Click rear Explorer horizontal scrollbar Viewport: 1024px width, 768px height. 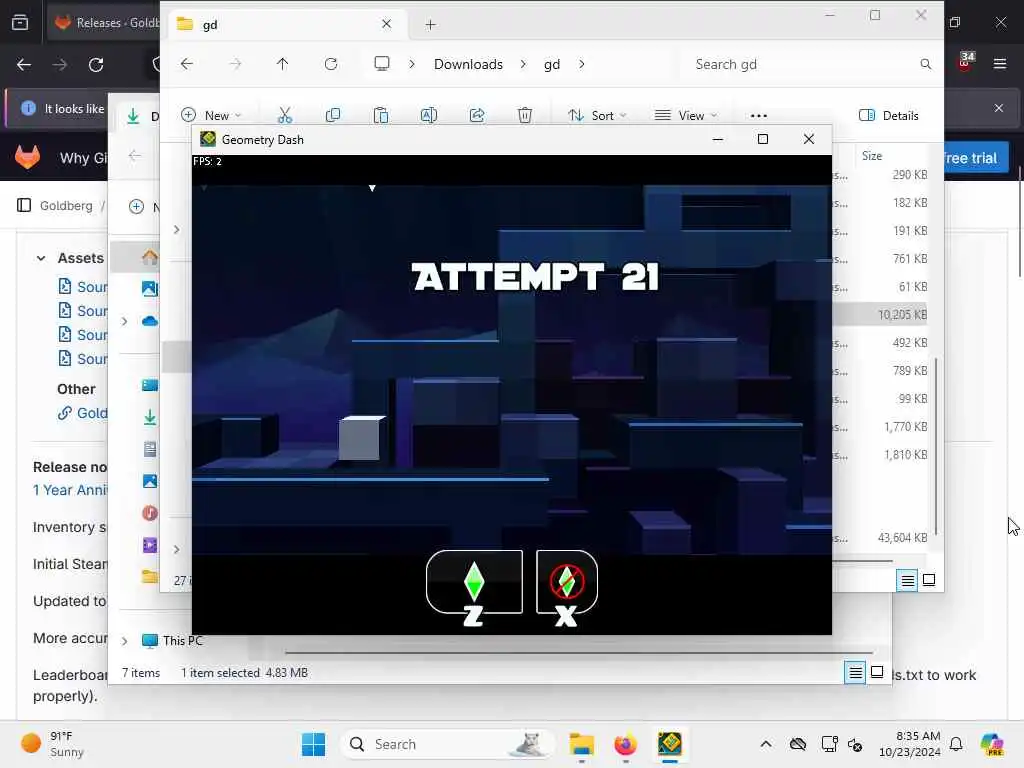pos(579,652)
